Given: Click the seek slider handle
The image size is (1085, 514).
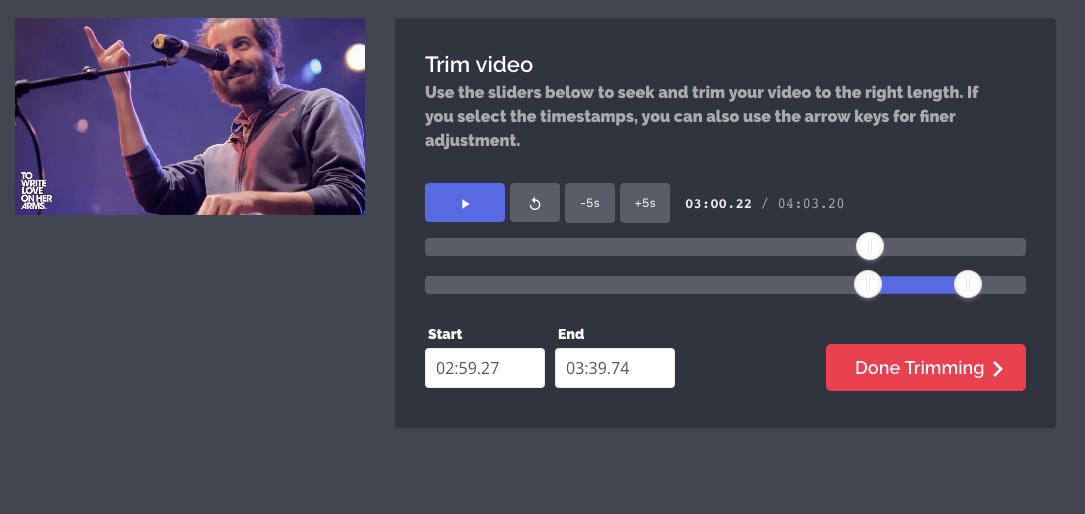Looking at the screenshot, I should click(869, 246).
